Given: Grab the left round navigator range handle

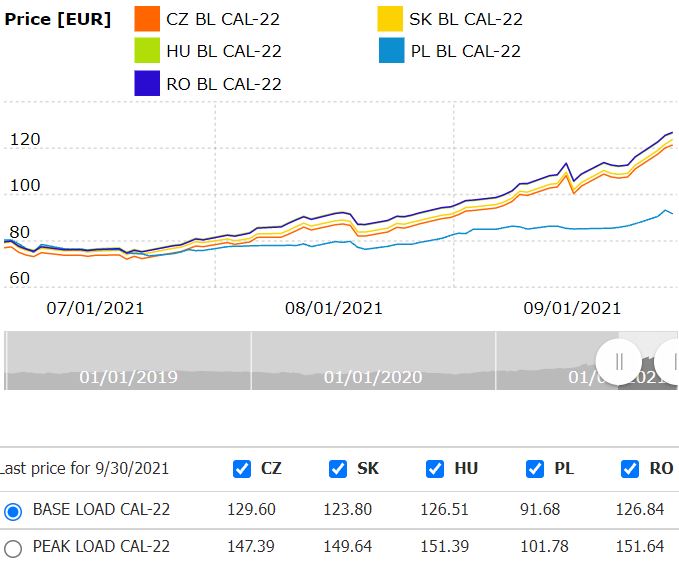Looking at the screenshot, I should click(618, 360).
